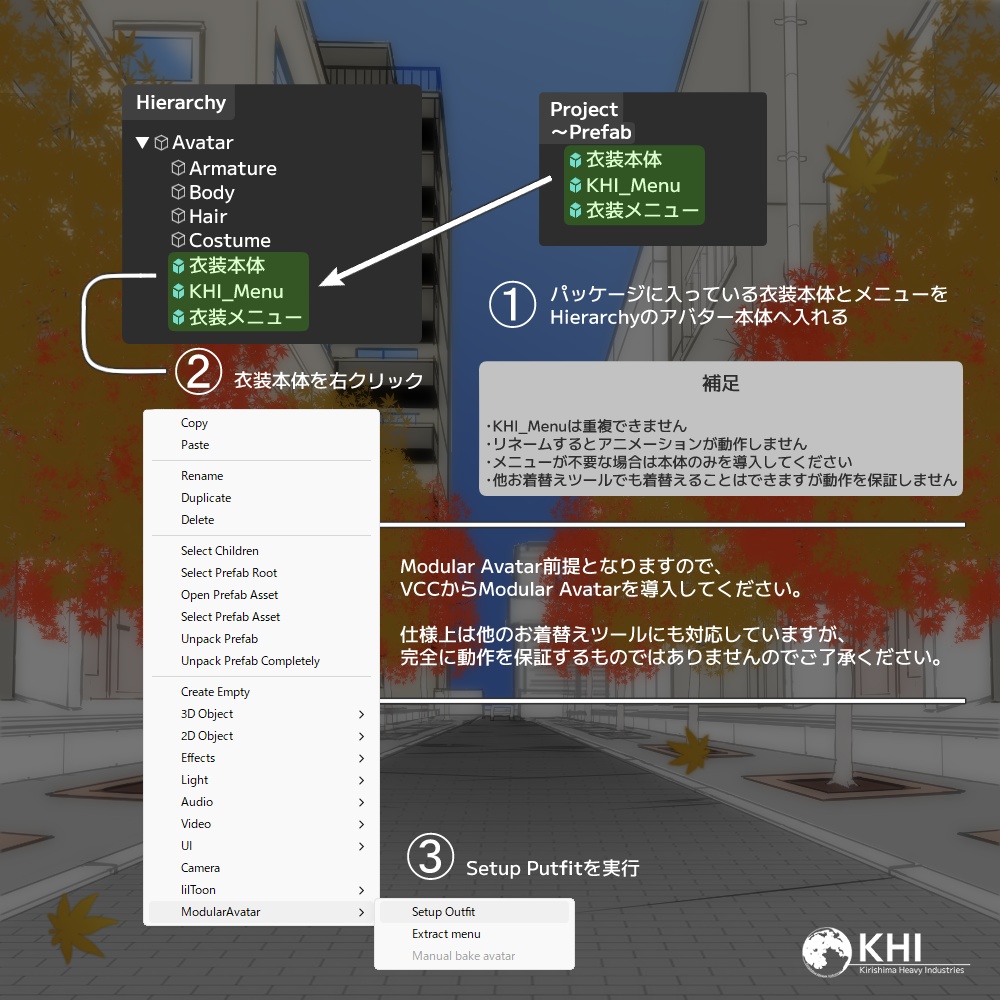Viewport: 1000px width, 1000px height.
Task: Open the UI submenu
Action: tap(261, 846)
